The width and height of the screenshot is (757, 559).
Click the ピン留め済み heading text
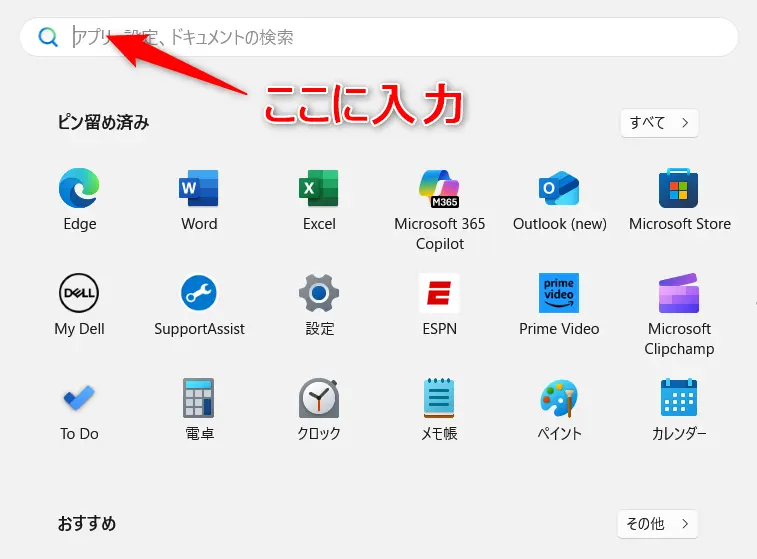click(103, 122)
